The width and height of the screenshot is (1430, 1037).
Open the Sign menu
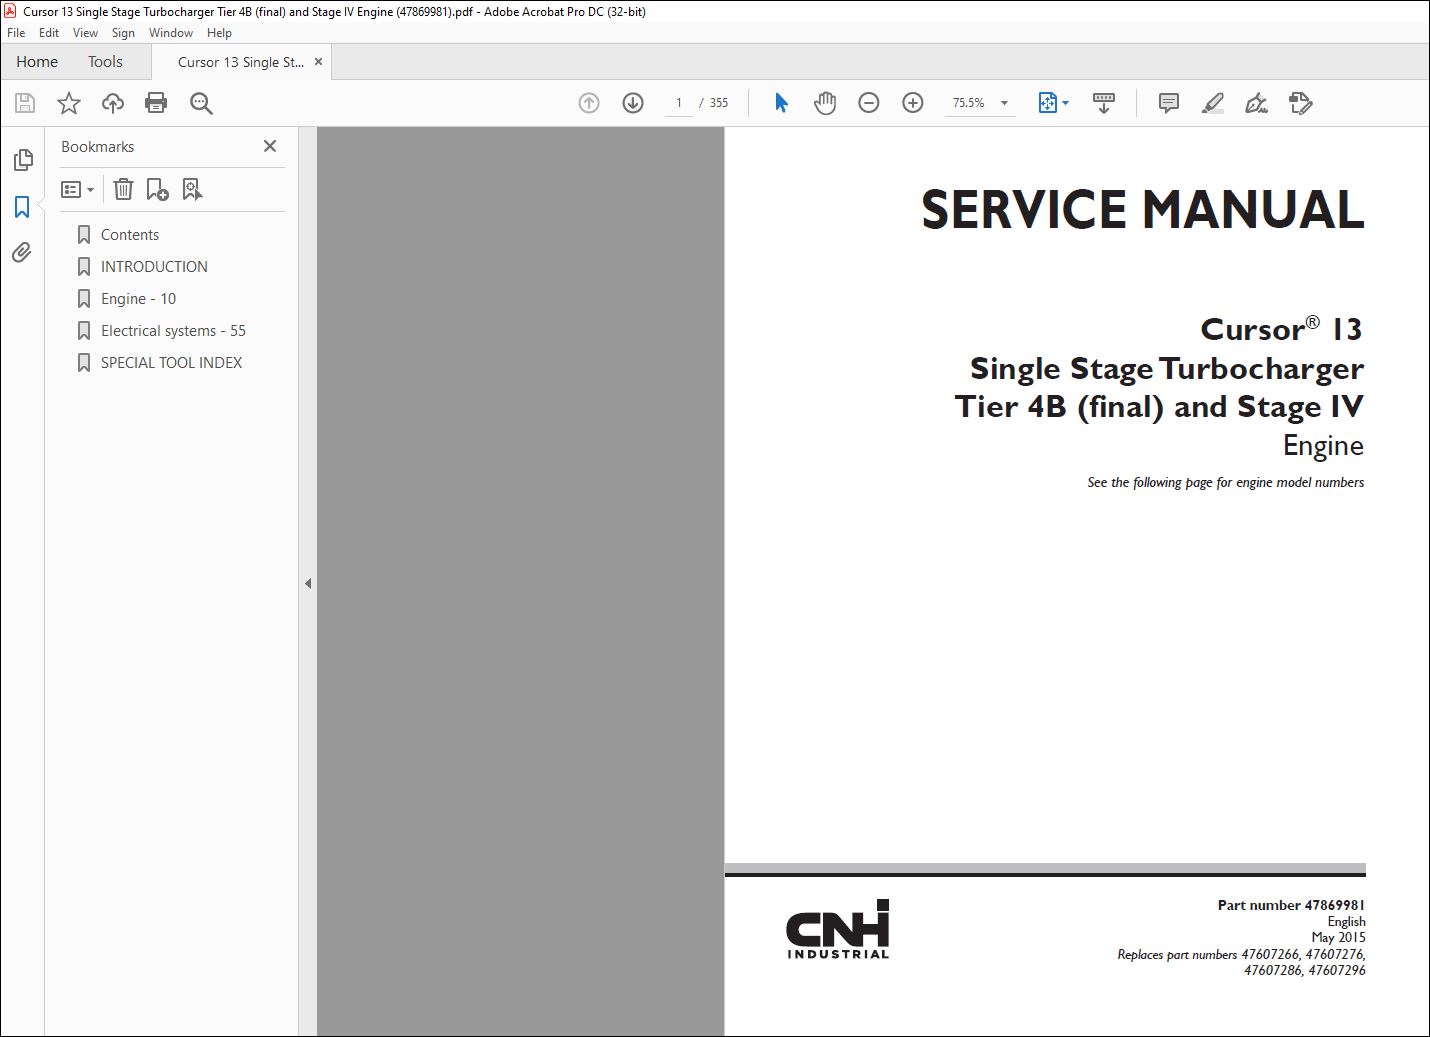click(x=123, y=33)
